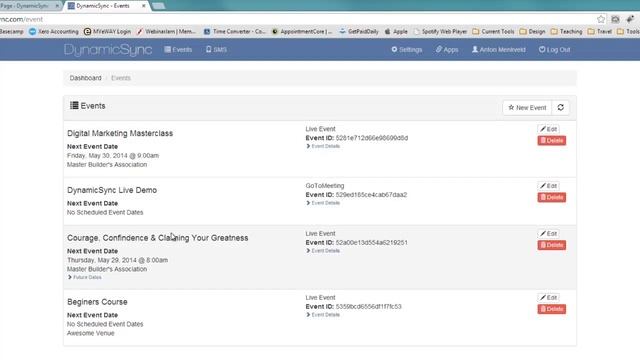Open the new tab button
640x360 pixels.
tap(158, 6)
